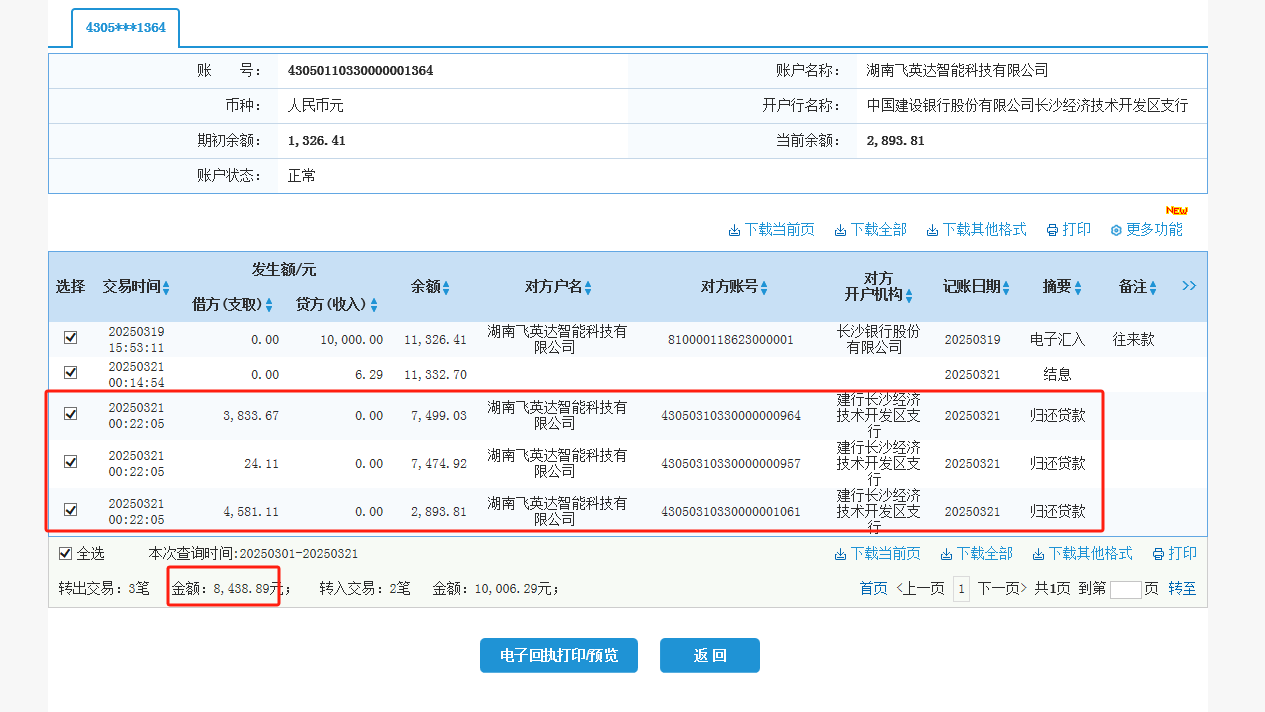This screenshot has width=1265, height=712.
Task: Sort by 摘要 column arrows
Action: pyautogui.click(x=1078, y=288)
